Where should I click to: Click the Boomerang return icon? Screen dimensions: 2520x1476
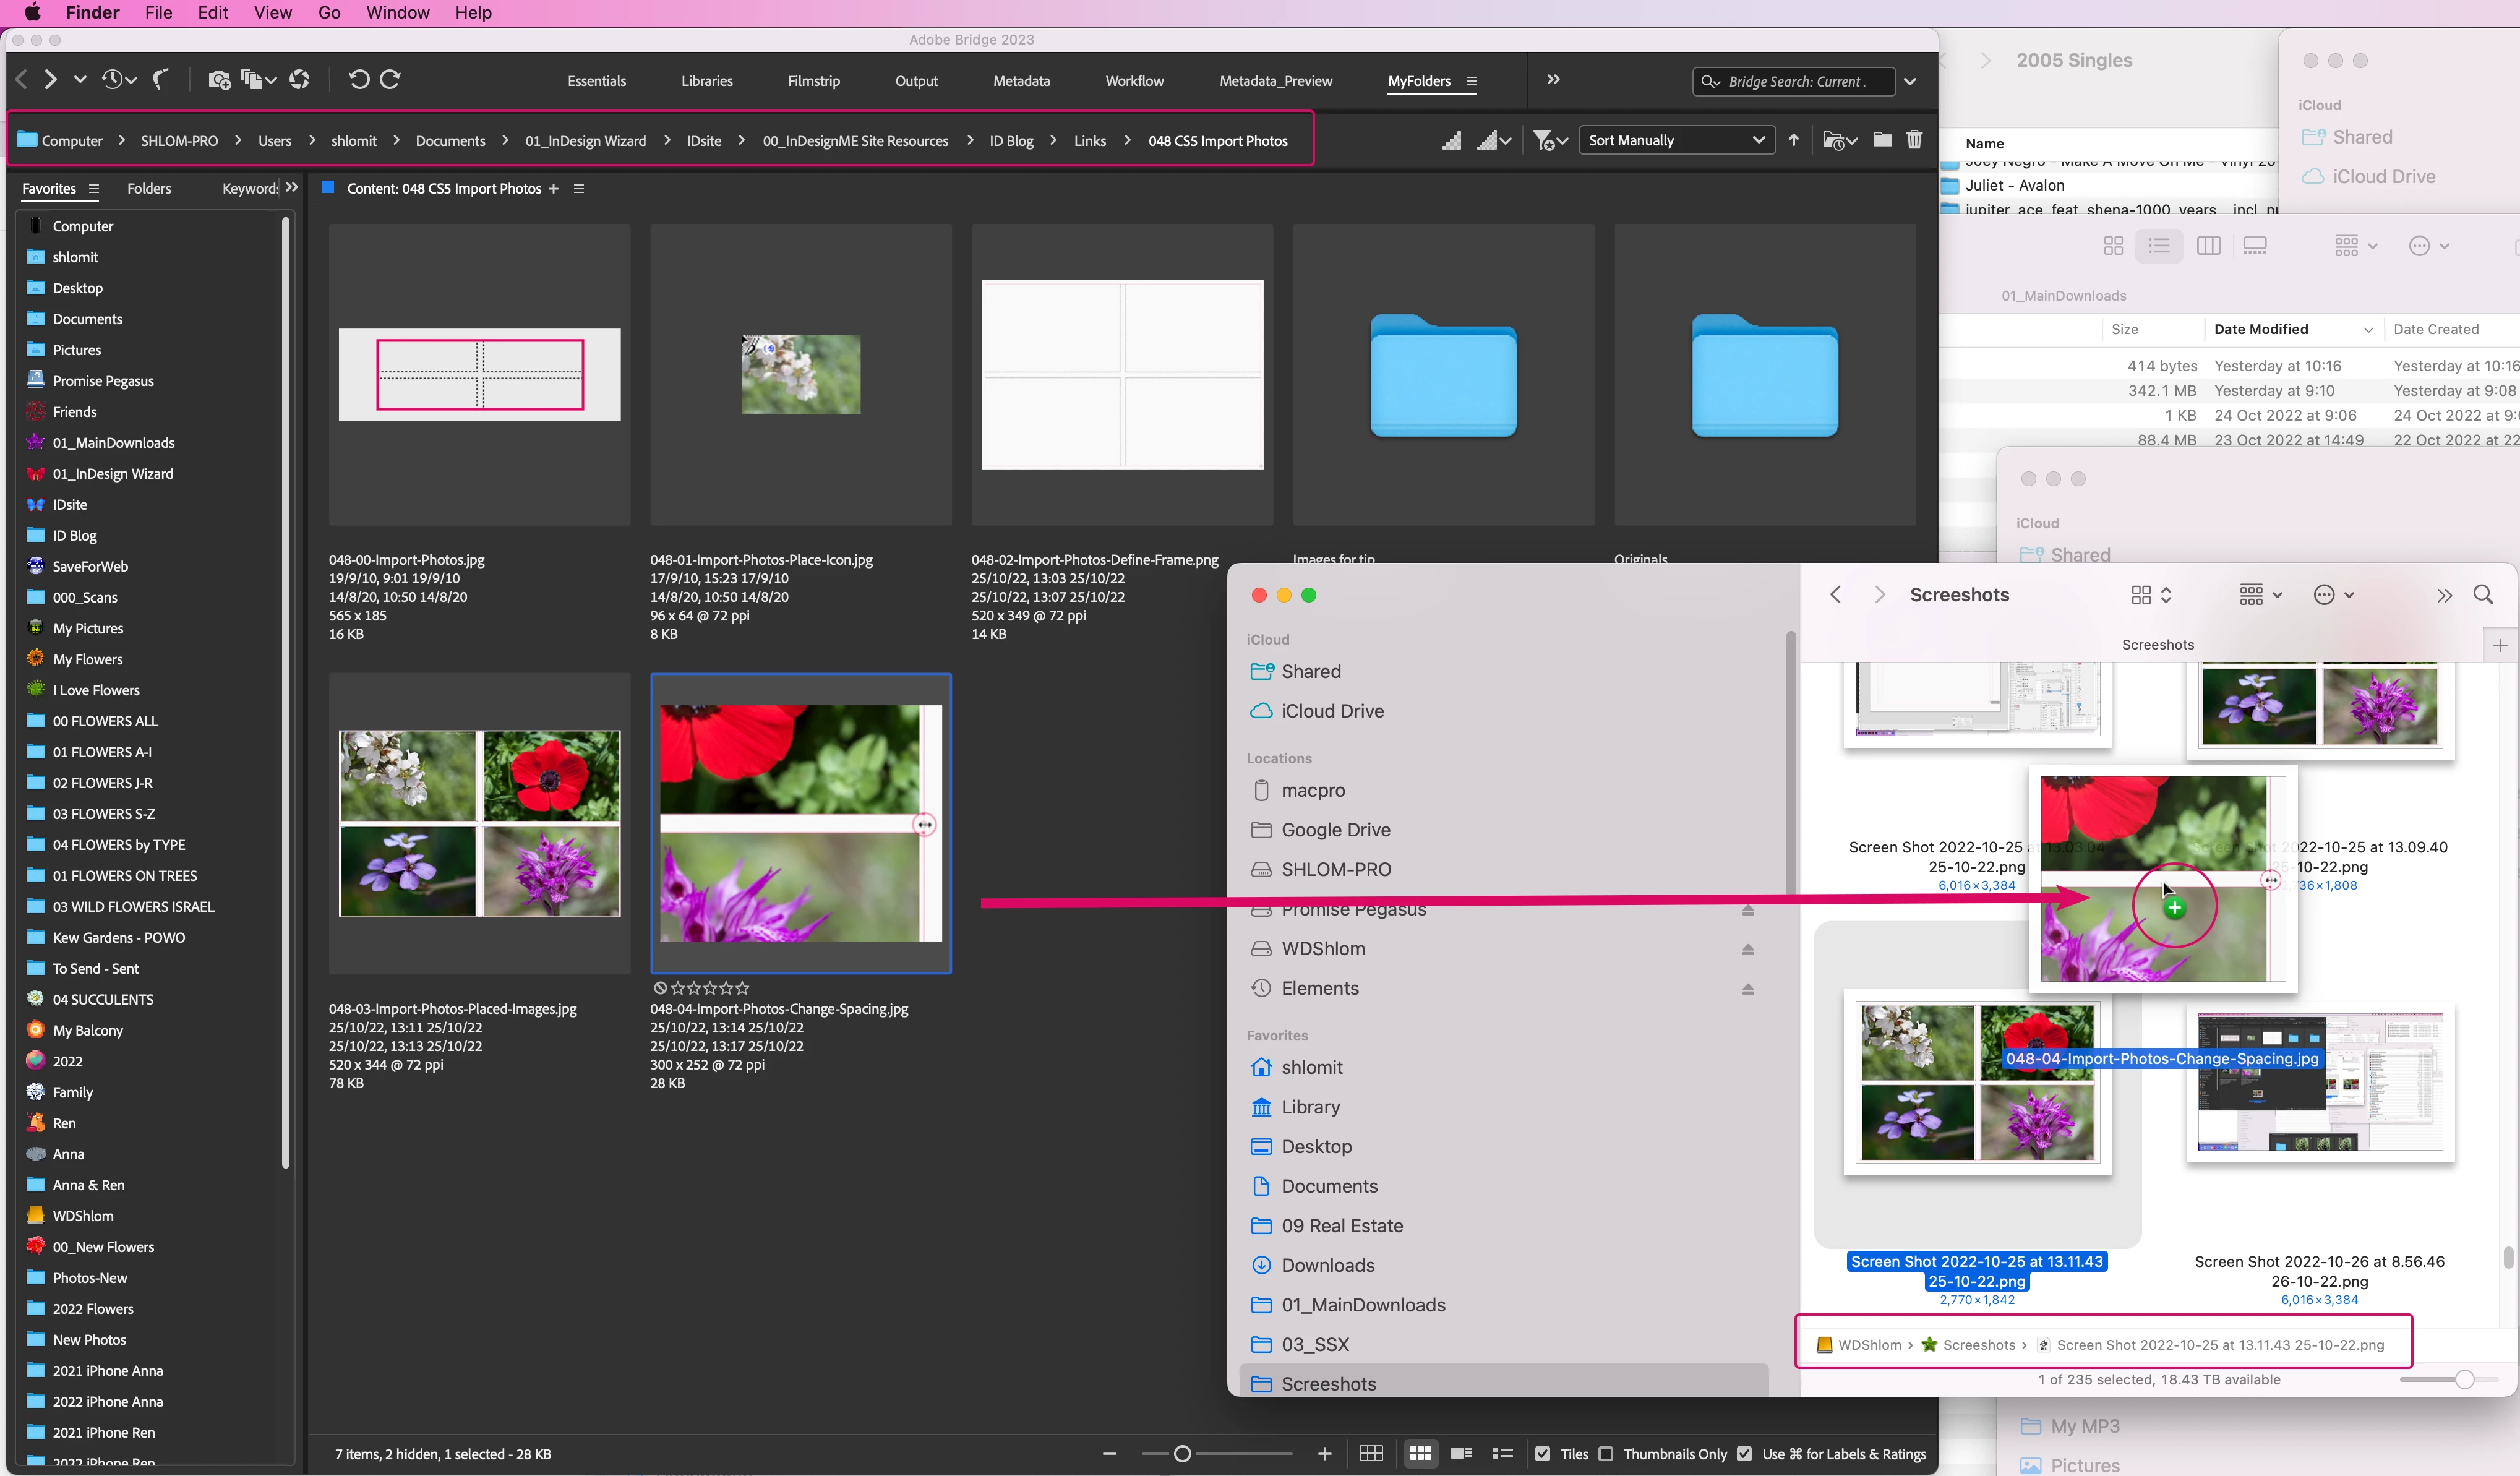[160, 80]
